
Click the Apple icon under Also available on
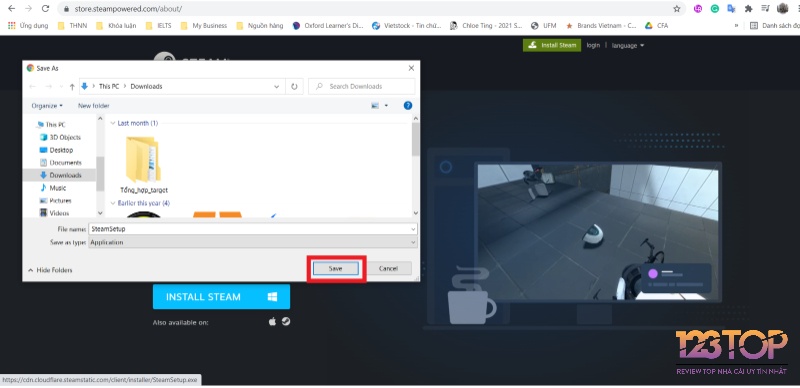click(x=272, y=322)
